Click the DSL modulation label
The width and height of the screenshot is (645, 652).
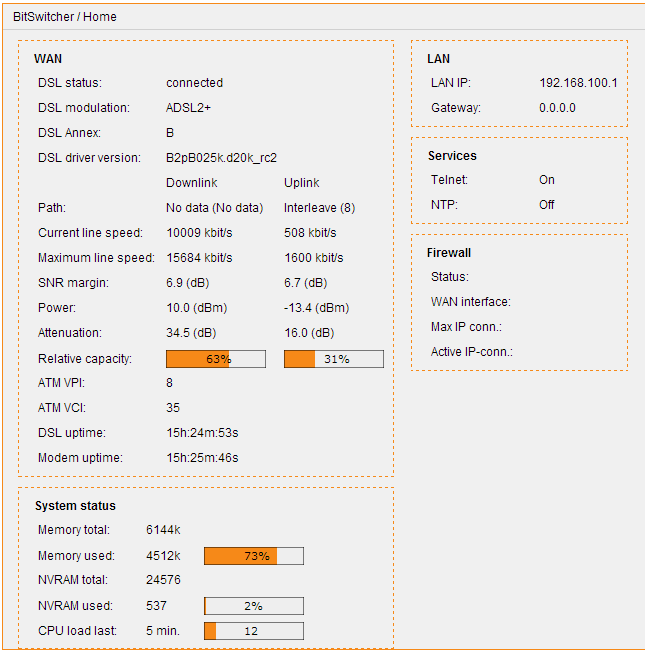click(x=84, y=108)
